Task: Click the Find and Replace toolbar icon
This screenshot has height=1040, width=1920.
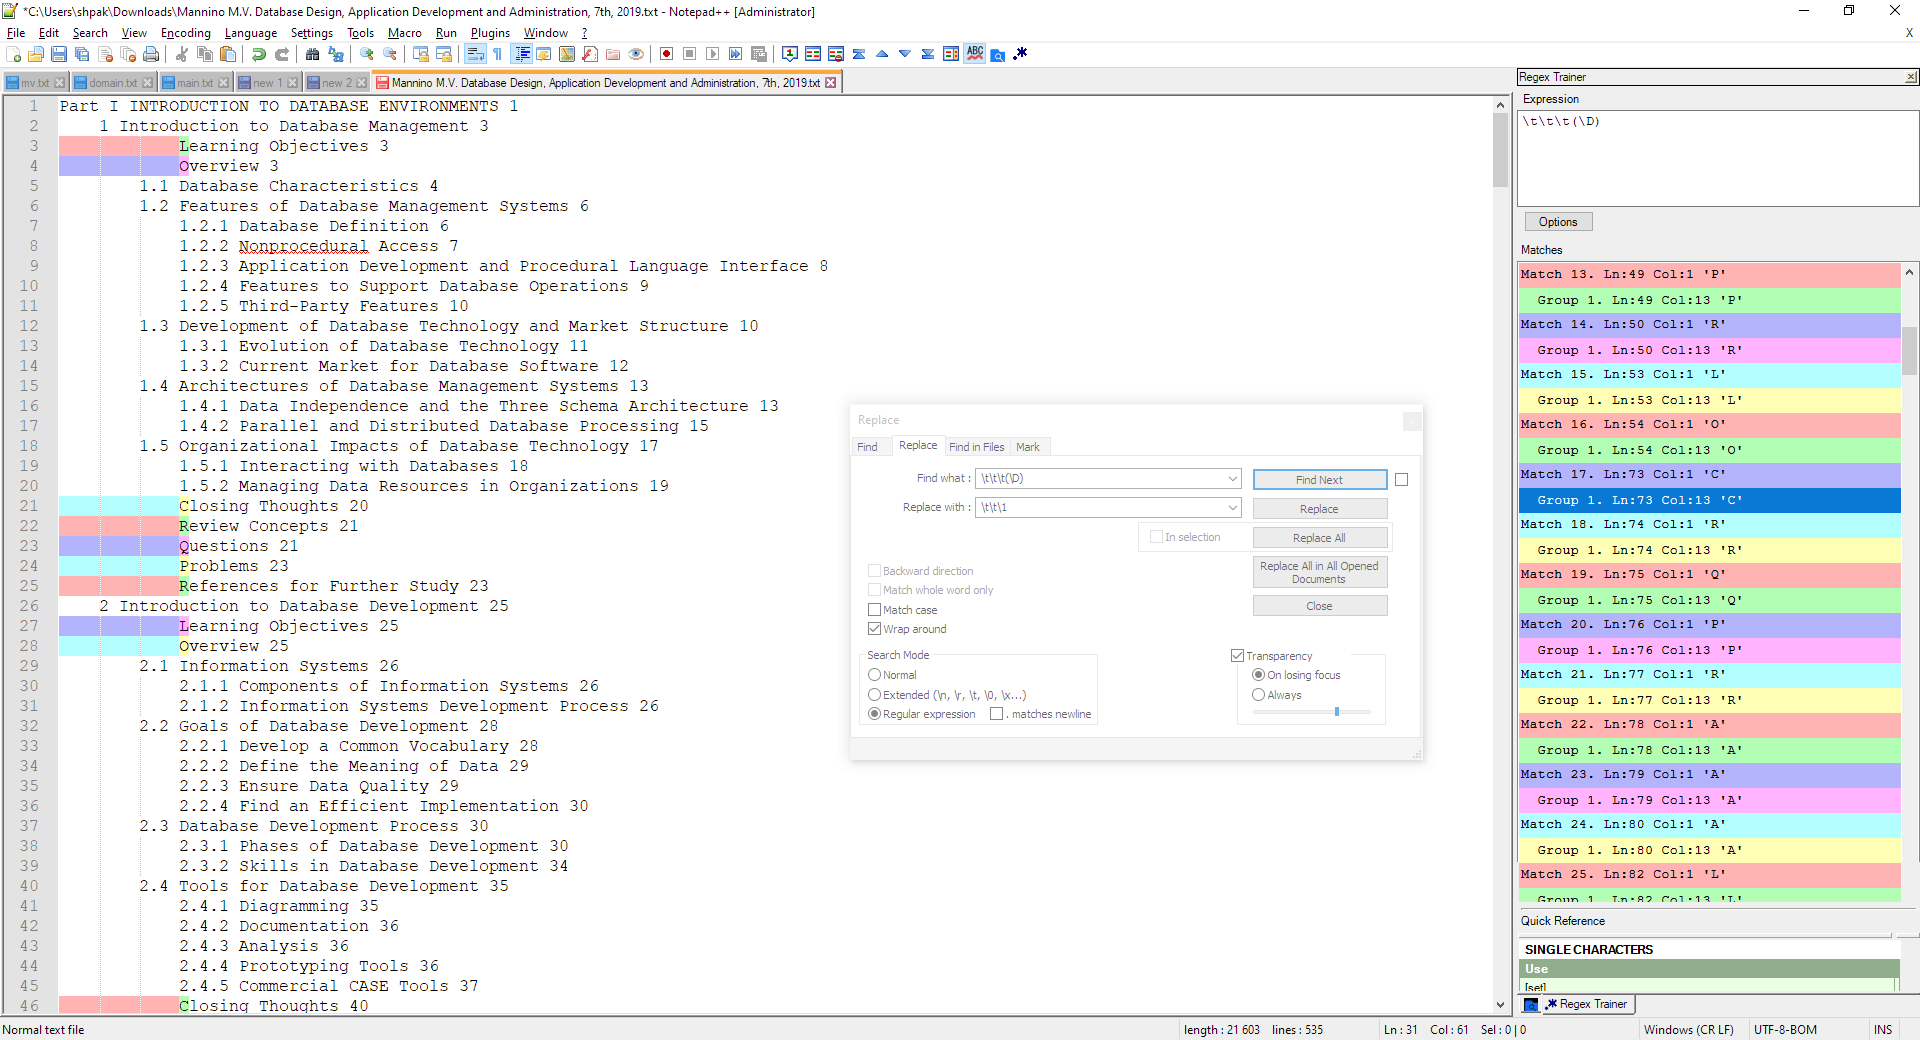Action: click(x=336, y=54)
